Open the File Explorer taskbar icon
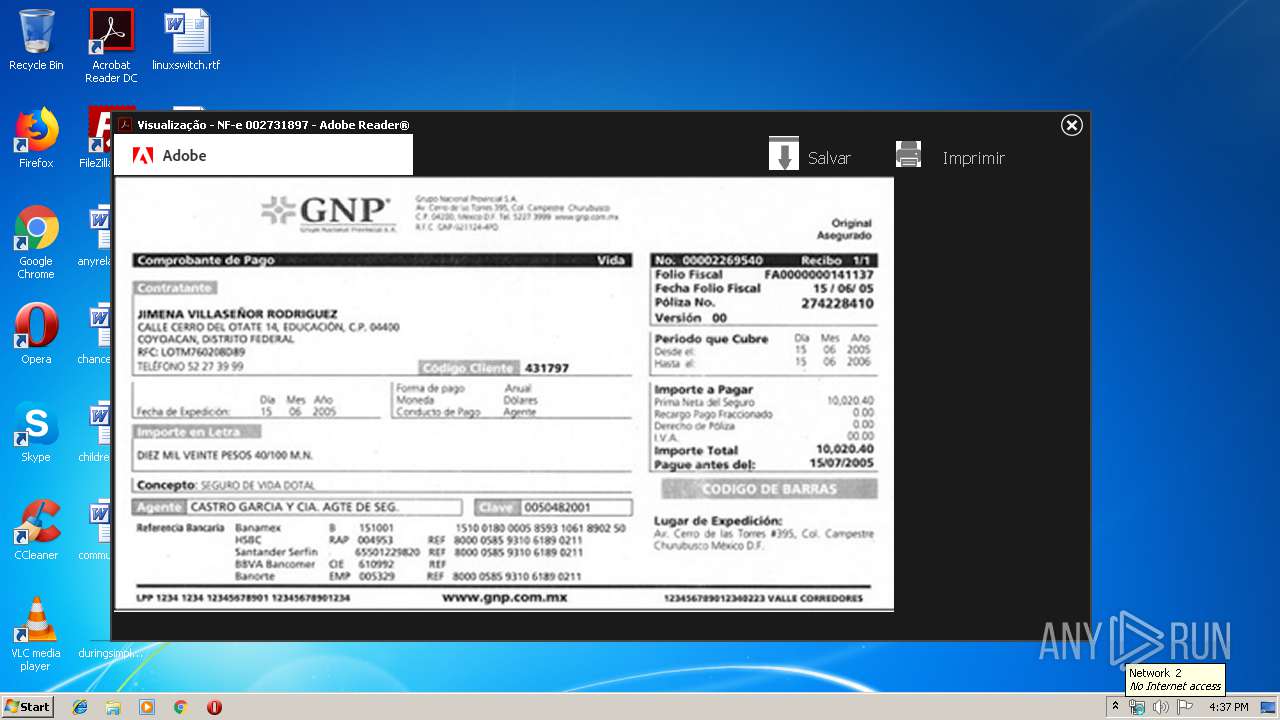This screenshot has width=1280, height=720. 113,707
